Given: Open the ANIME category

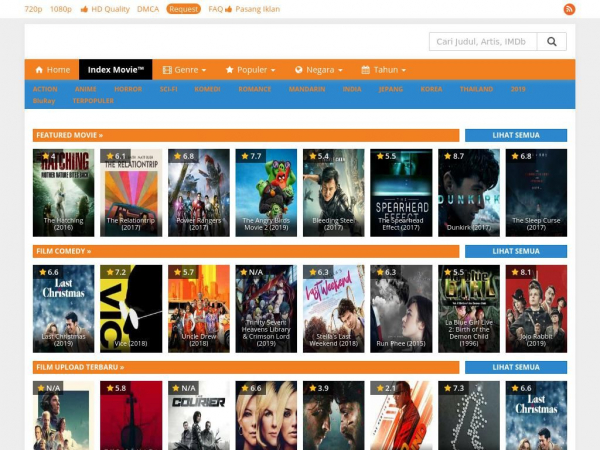Looking at the screenshot, I should point(86,89).
